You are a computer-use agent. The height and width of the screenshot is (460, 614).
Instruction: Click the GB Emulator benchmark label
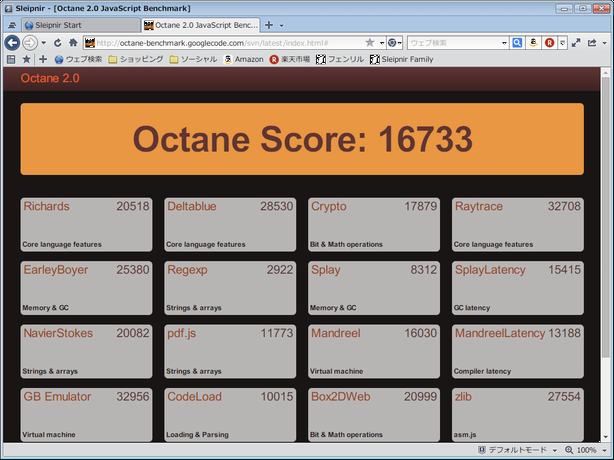coord(57,397)
